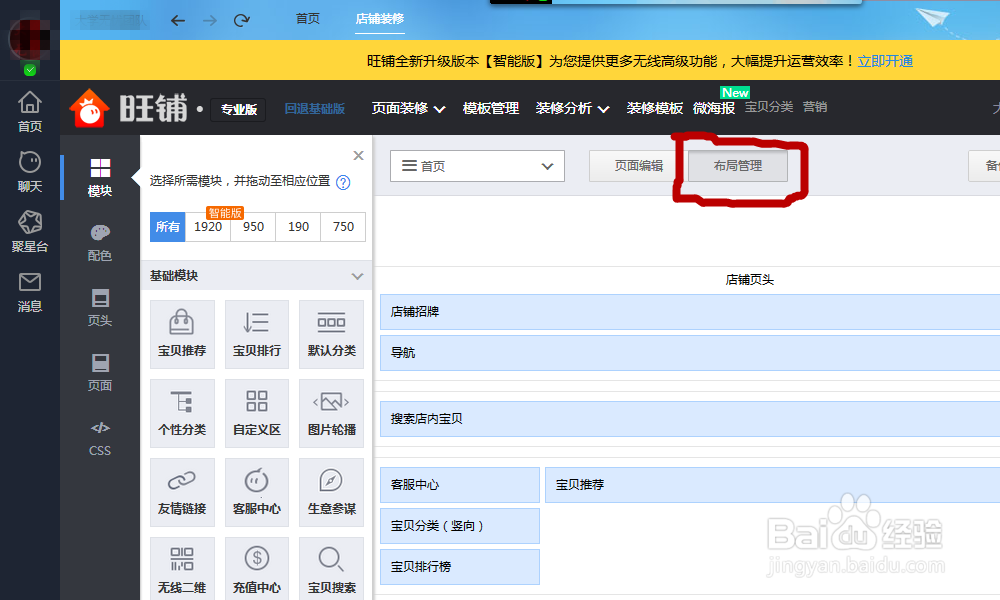Open the 首页 page selector dropdown

click(x=477, y=166)
